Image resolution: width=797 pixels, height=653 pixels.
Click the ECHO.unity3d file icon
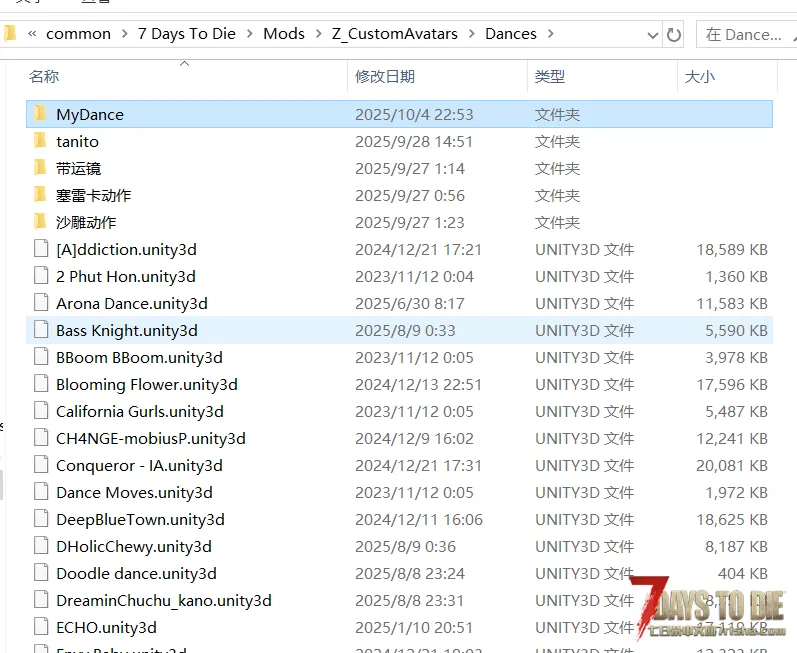point(40,627)
